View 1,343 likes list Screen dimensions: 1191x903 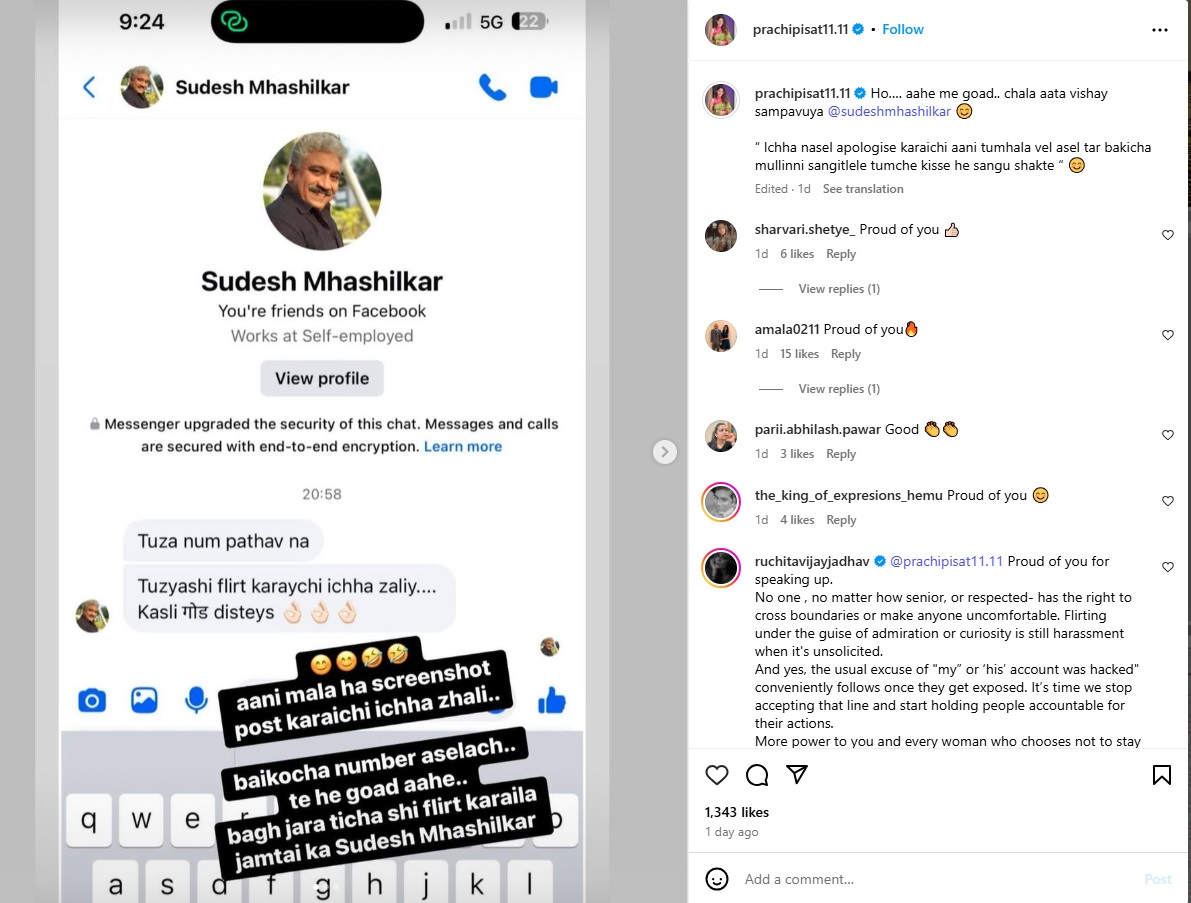pos(737,812)
